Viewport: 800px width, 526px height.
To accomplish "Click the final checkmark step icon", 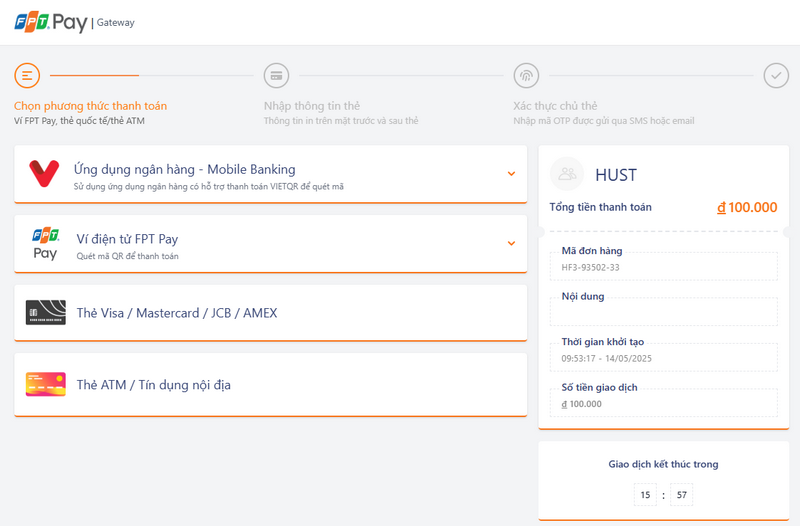I will click(x=776, y=75).
